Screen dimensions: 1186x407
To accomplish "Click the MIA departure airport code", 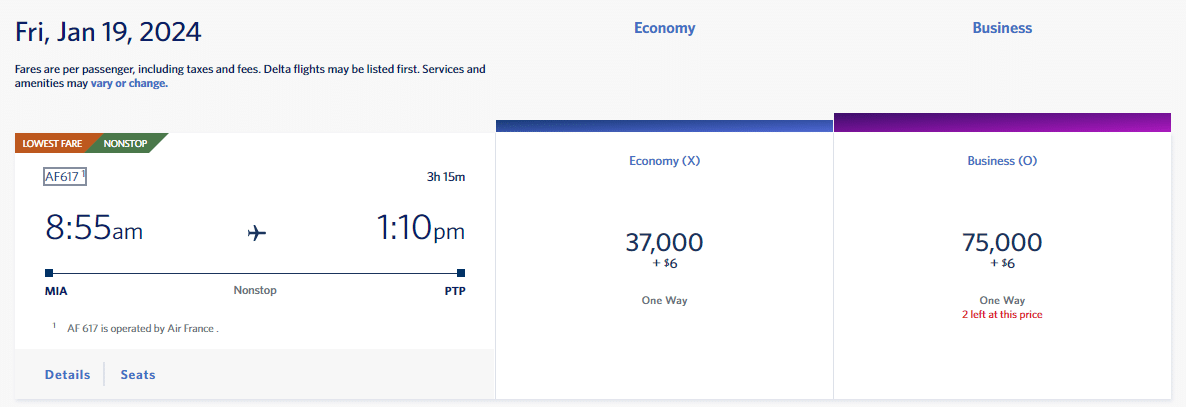I will [56, 291].
